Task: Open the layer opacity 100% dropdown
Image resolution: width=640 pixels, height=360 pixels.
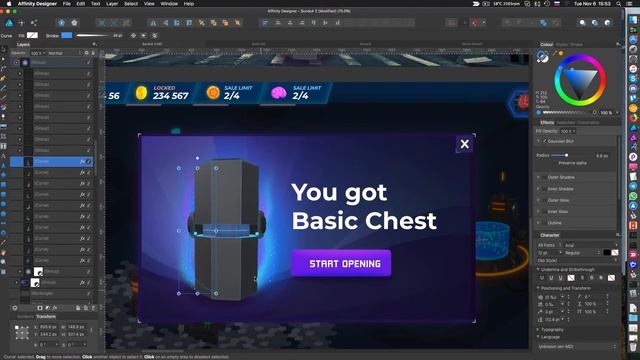Action: pyautogui.click(x=38, y=53)
